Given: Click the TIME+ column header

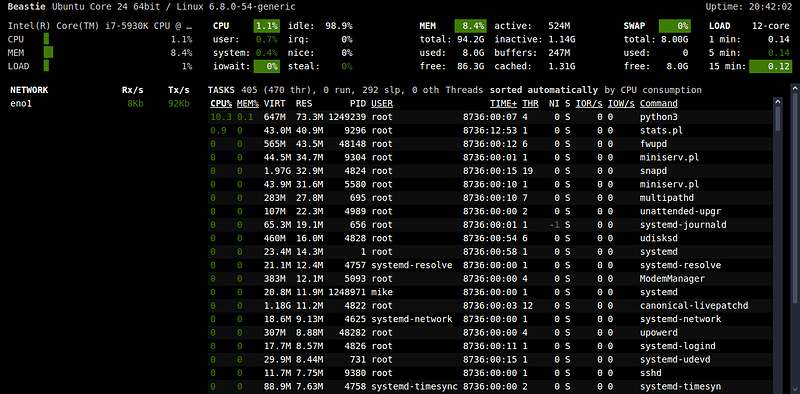Looking at the screenshot, I should tap(504, 104).
